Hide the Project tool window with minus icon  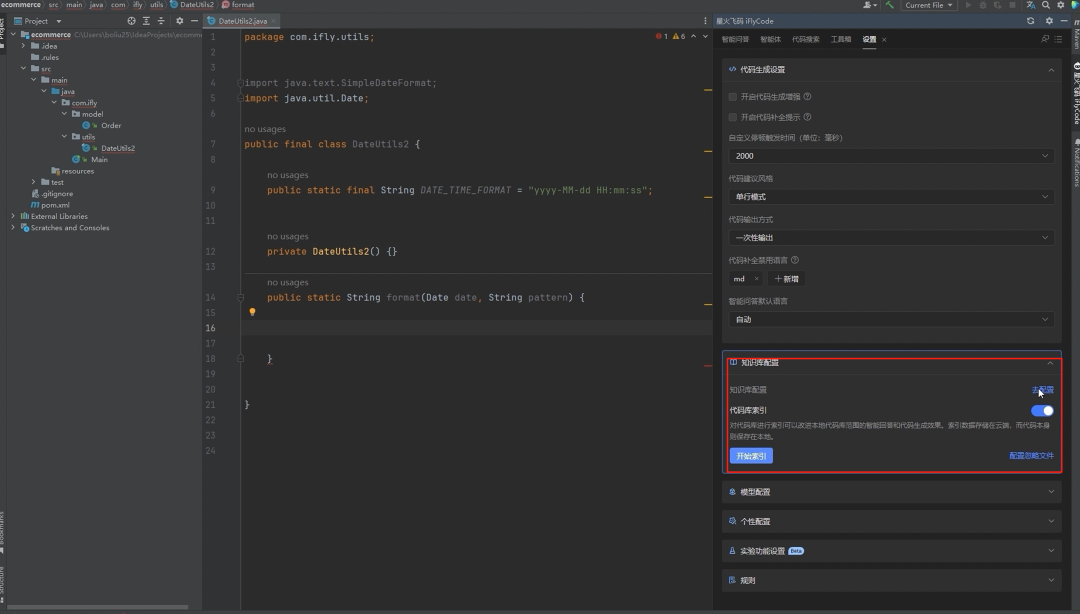coord(194,21)
